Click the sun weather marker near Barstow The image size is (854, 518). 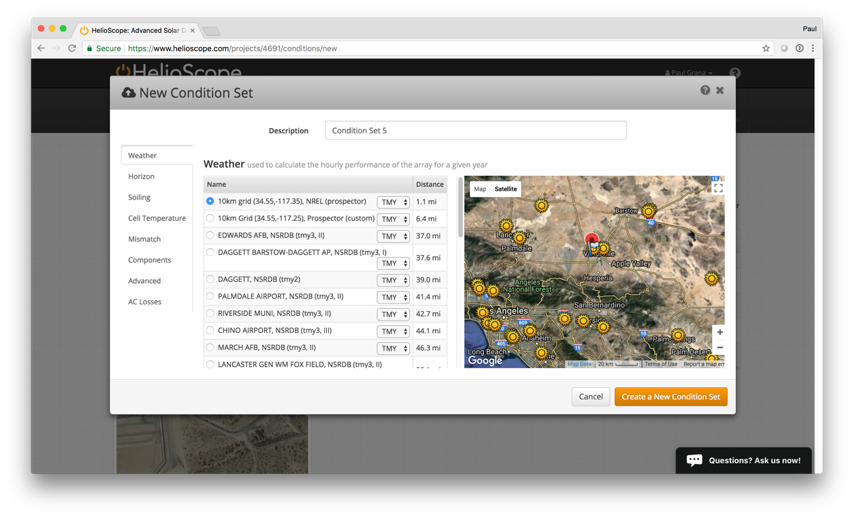pos(648,211)
